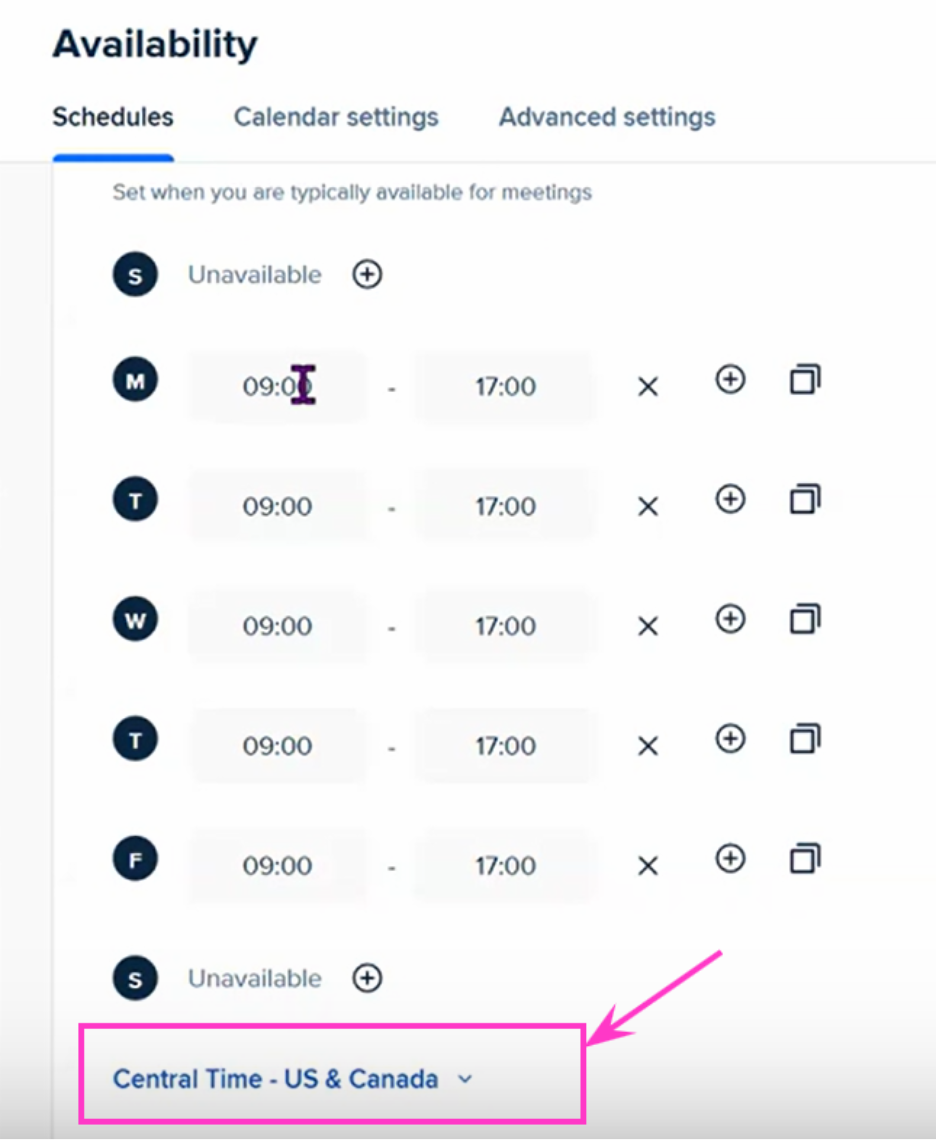Copy Monday's hours to other days
Screen dimensions: 936x1140
coord(805,380)
